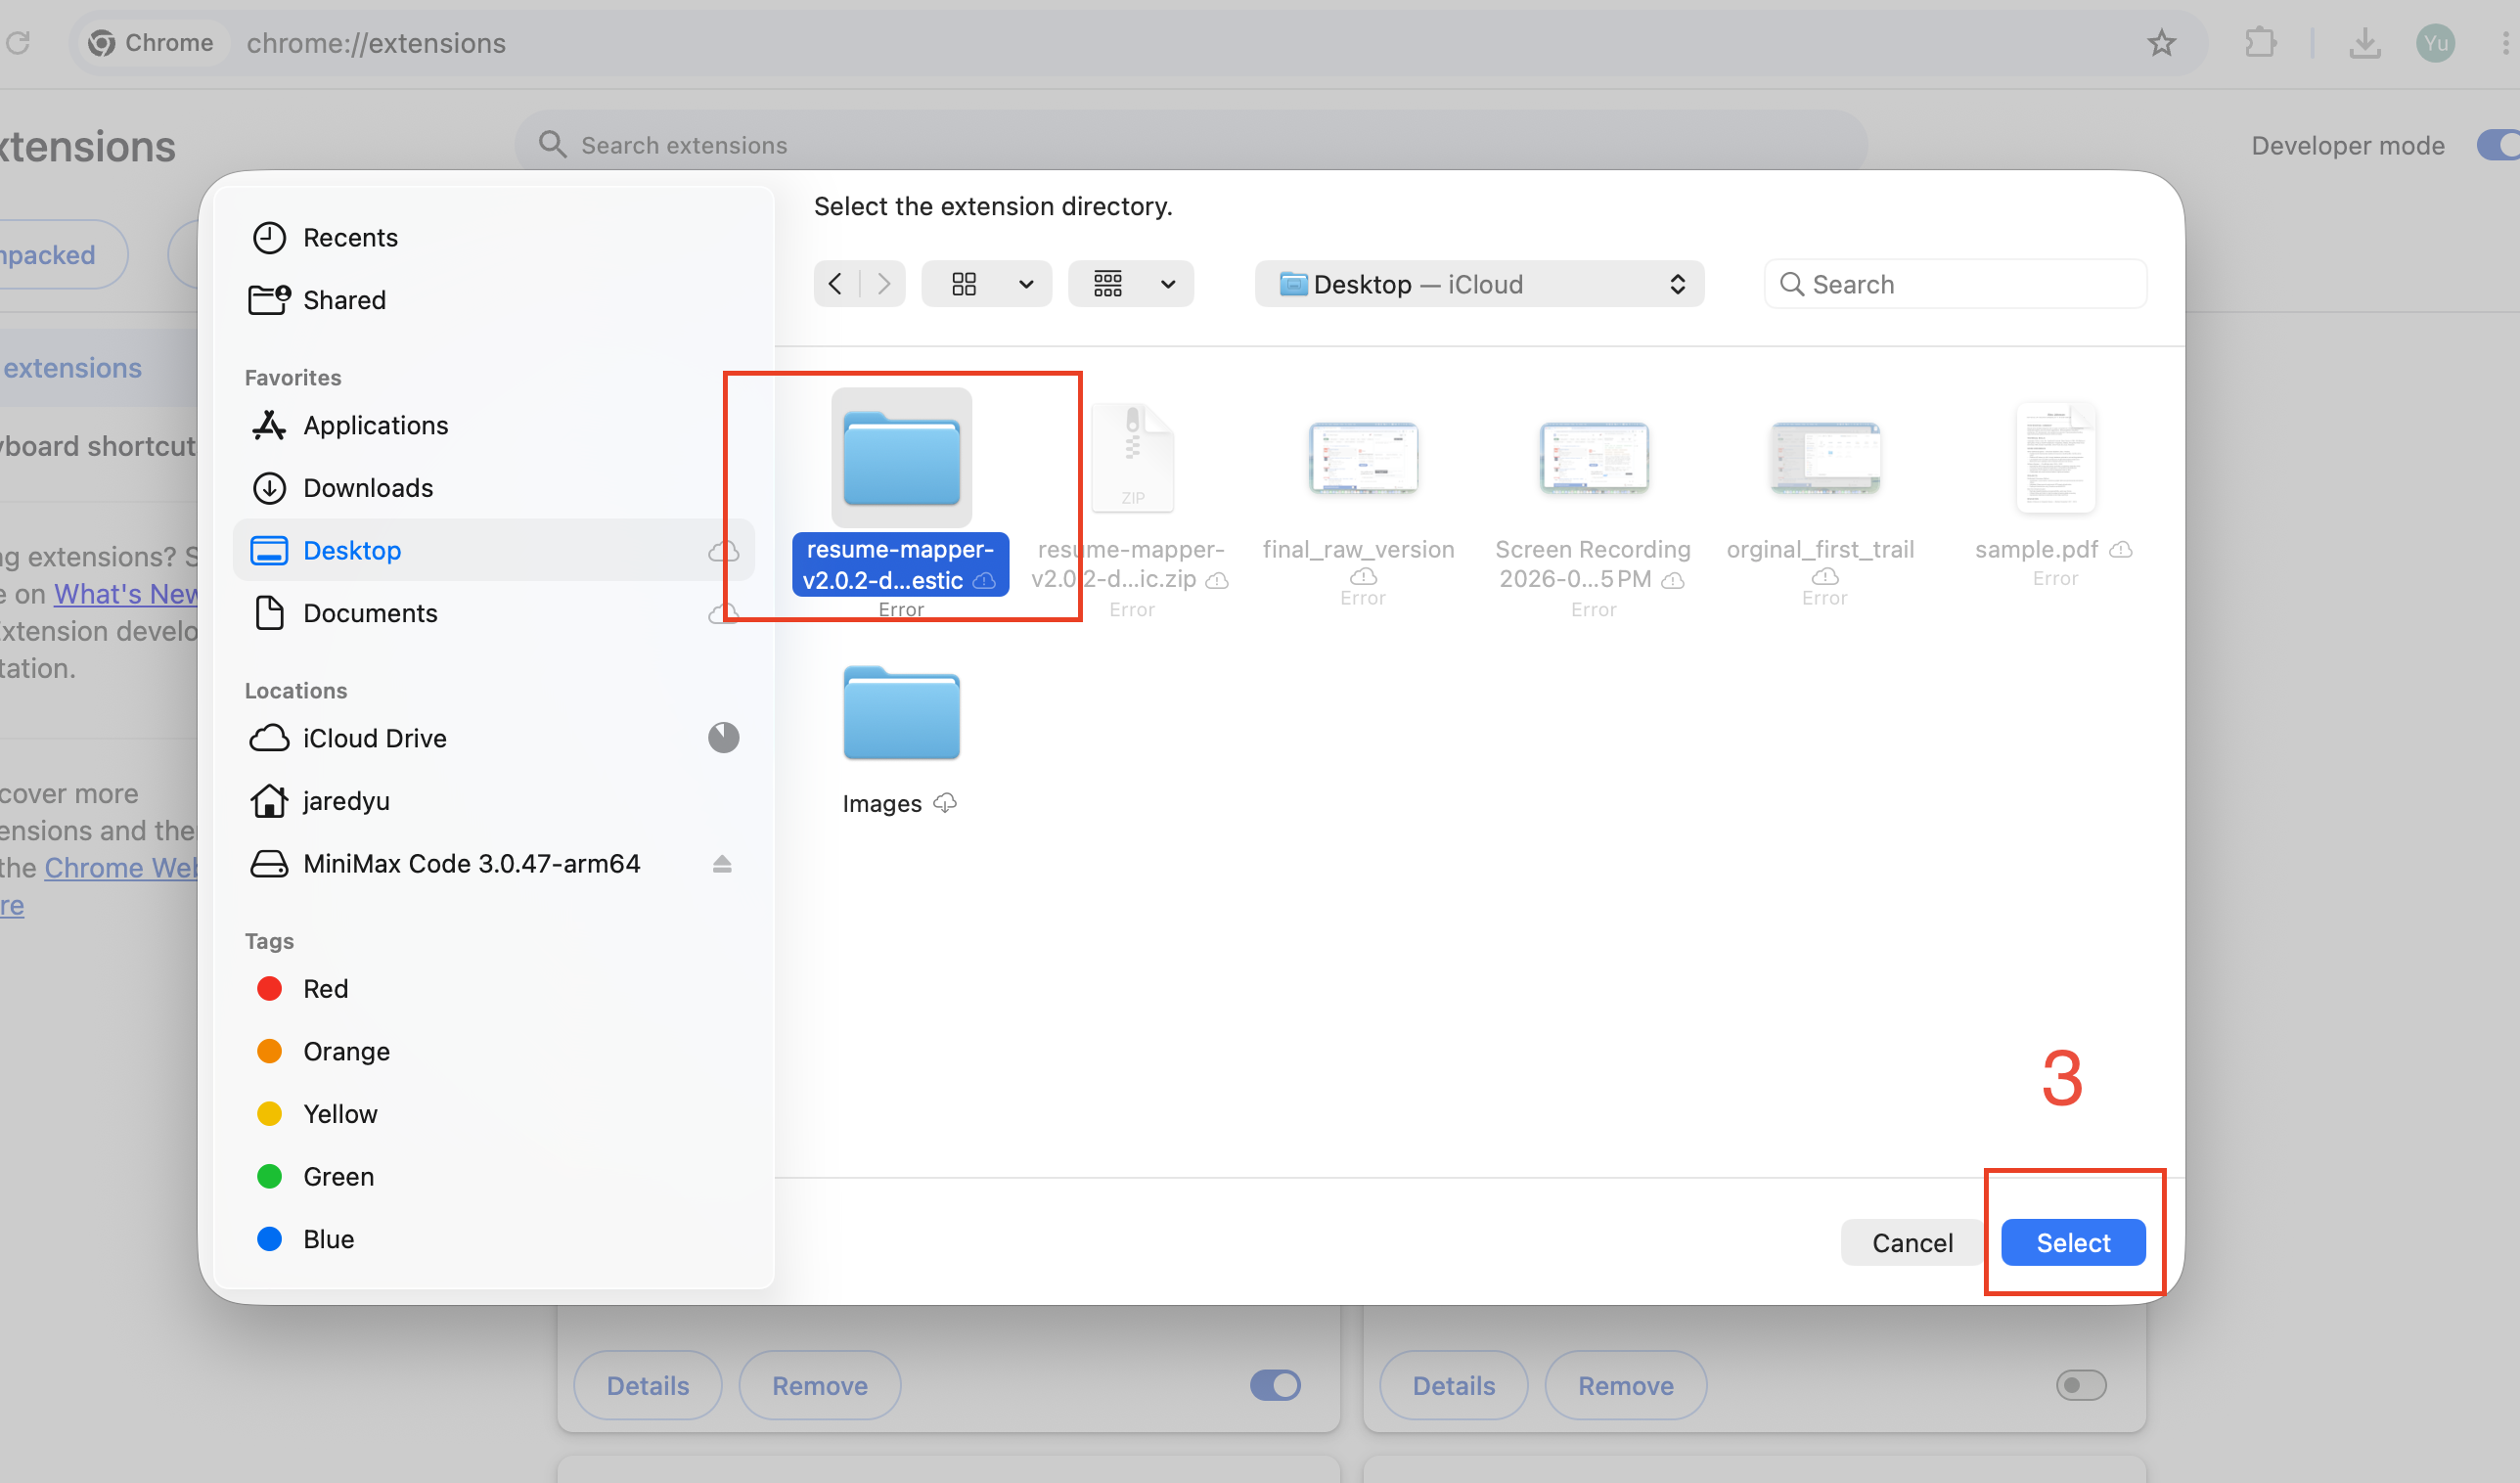
Task: Open the Images folder
Action: (901, 738)
